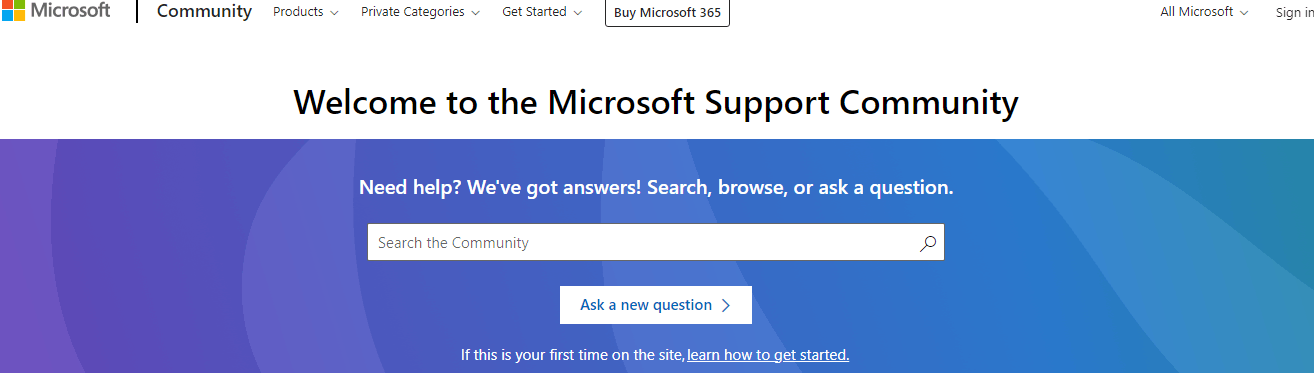This screenshot has height=380, width=1316.
Task: Expand the chevron next to Get Started
Action: (x=577, y=13)
